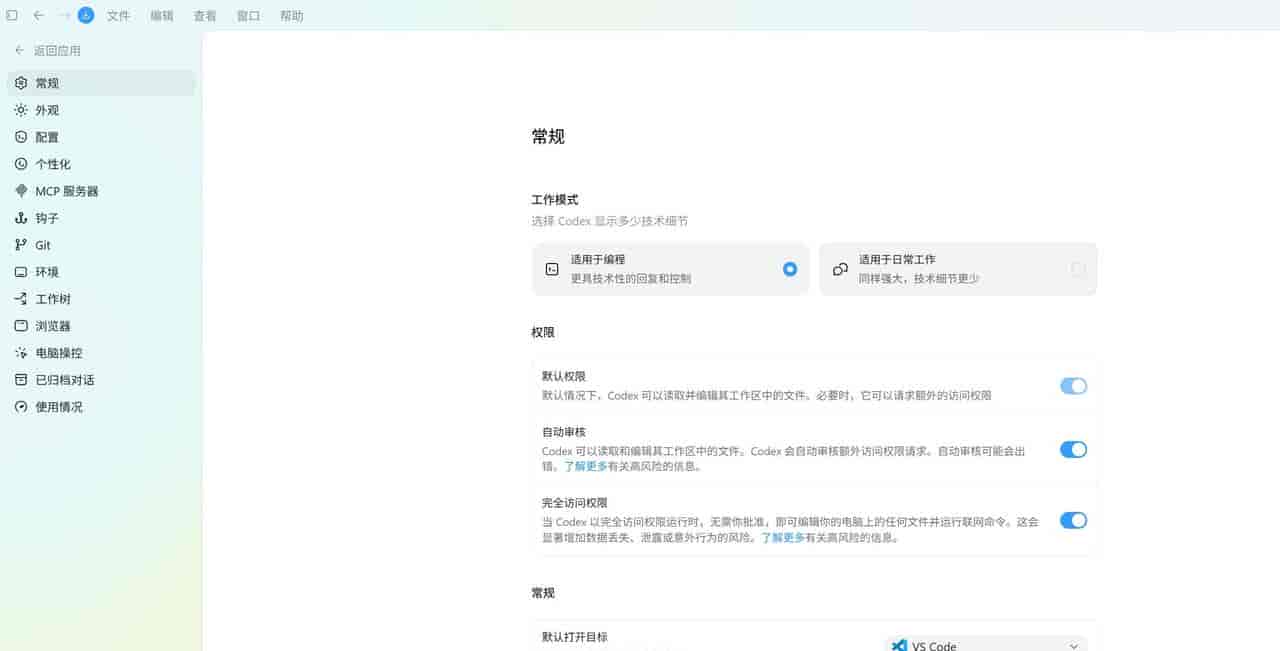The image size is (1280, 651).
Task: Click the back arrow in title bar
Action: pos(38,15)
